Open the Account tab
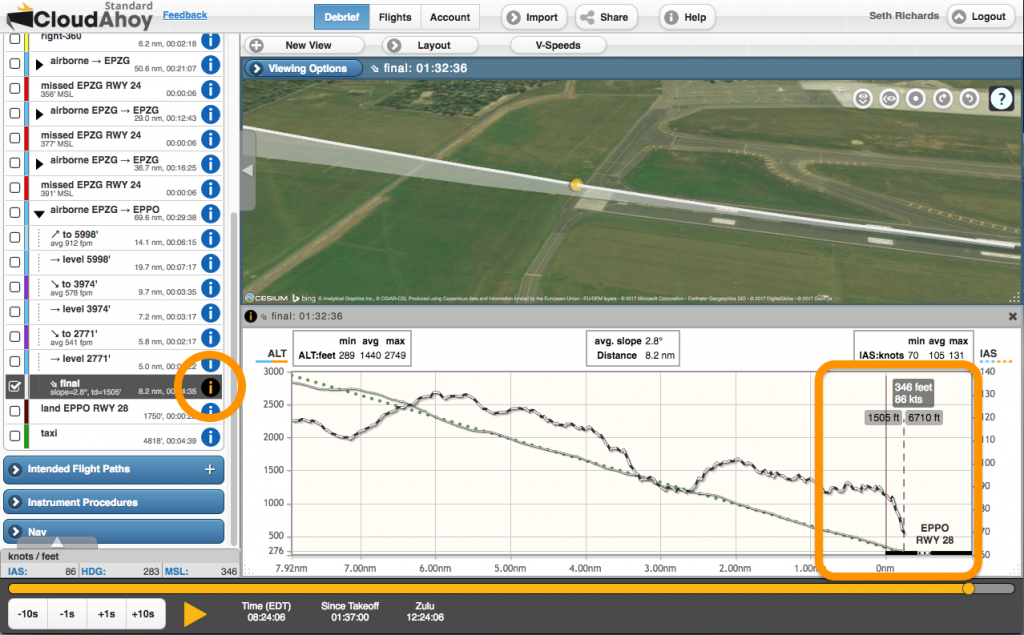The width and height of the screenshot is (1024, 635). click(x=450, y=16)
